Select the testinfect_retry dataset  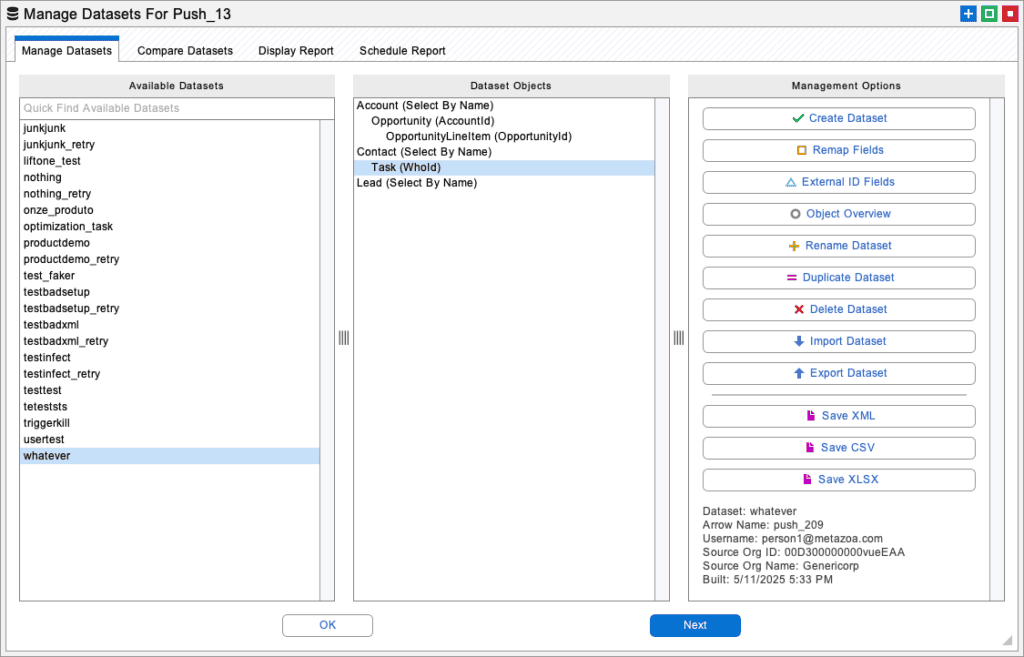170,374
